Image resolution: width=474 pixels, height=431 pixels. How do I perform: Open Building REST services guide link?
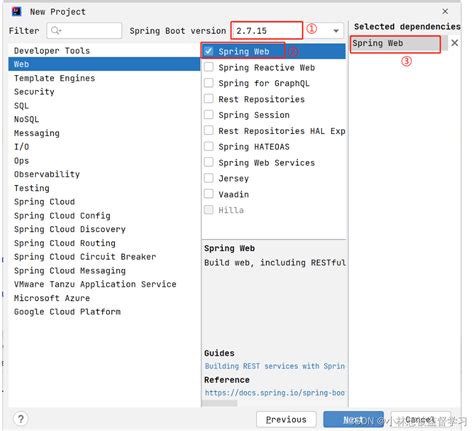tap(275, 366)
